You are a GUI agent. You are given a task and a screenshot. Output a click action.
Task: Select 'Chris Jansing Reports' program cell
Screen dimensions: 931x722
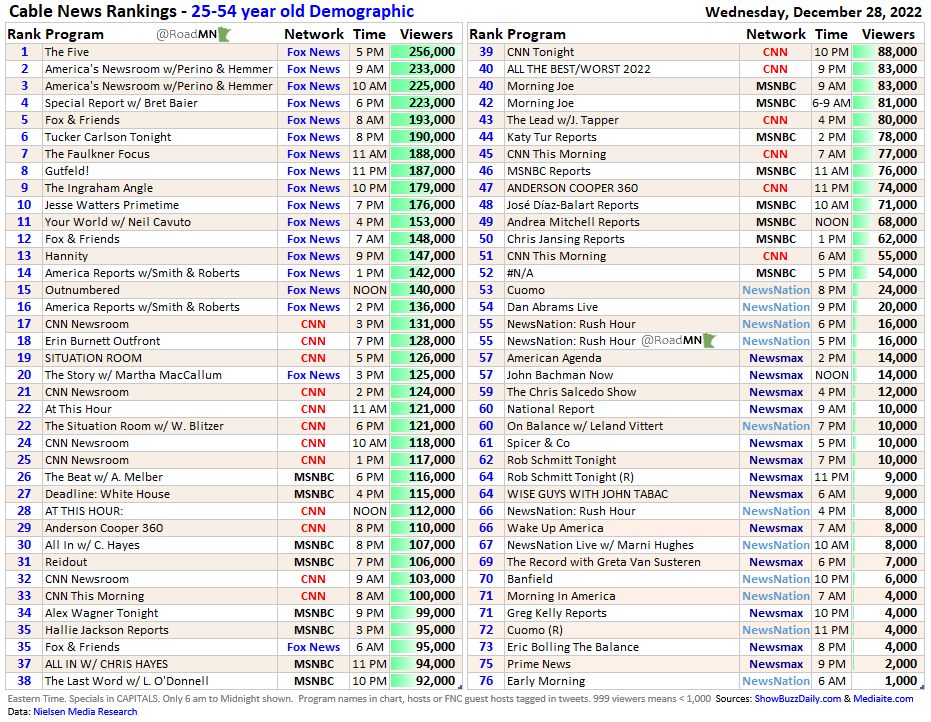(622, 239)
